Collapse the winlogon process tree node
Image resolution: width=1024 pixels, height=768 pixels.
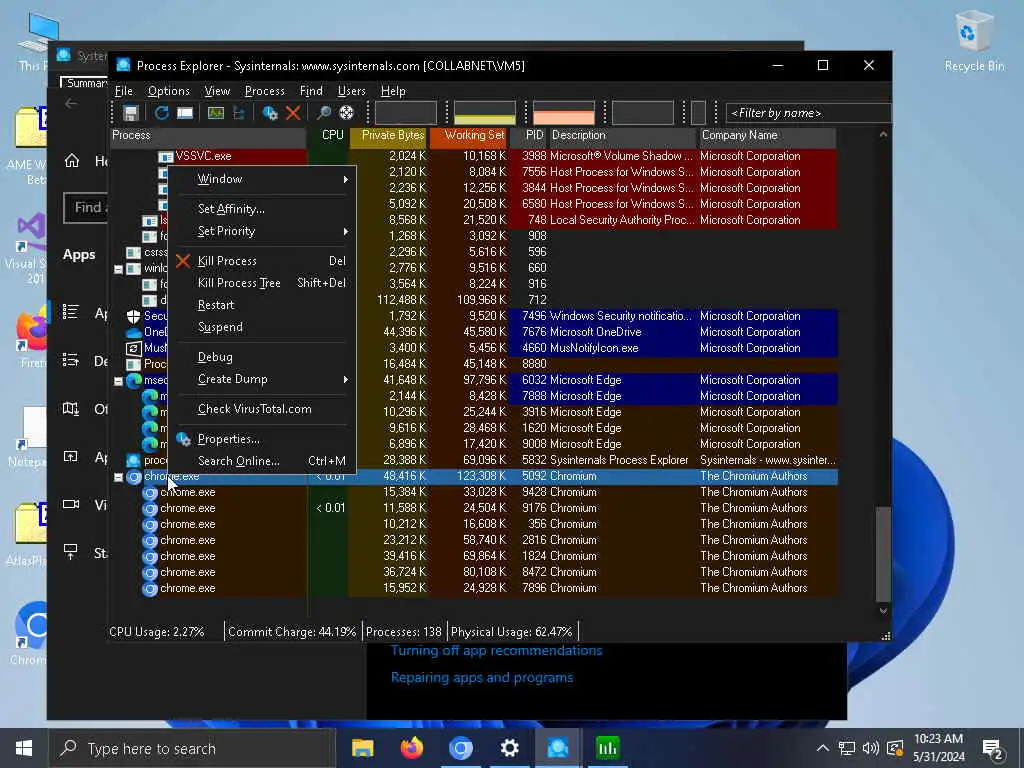pyautogui.click(x=118, y=269)
